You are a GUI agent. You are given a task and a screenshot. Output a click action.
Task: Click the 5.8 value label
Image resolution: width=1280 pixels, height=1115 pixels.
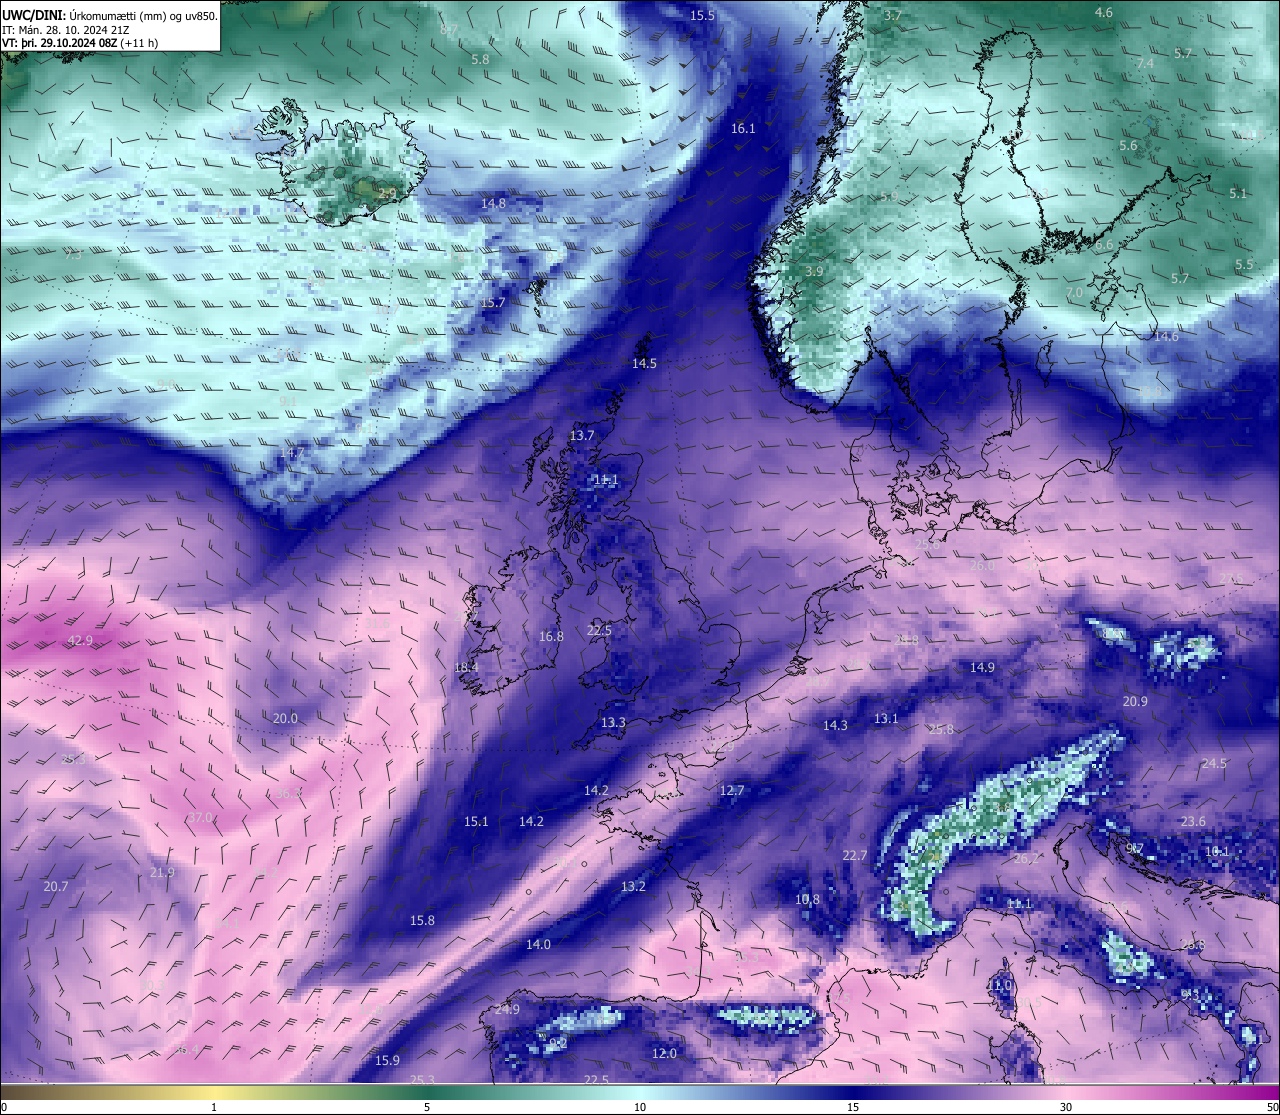[x=480, y=60]
